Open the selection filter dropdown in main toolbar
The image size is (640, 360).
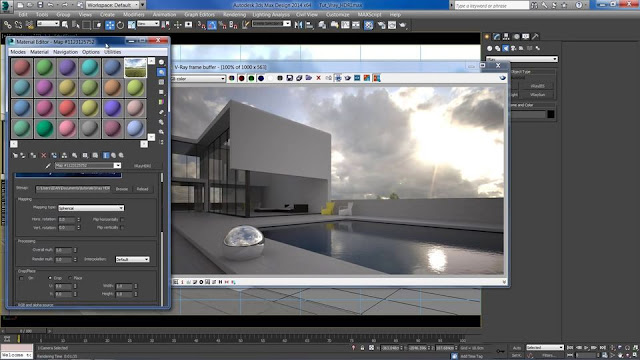[48, 24]
